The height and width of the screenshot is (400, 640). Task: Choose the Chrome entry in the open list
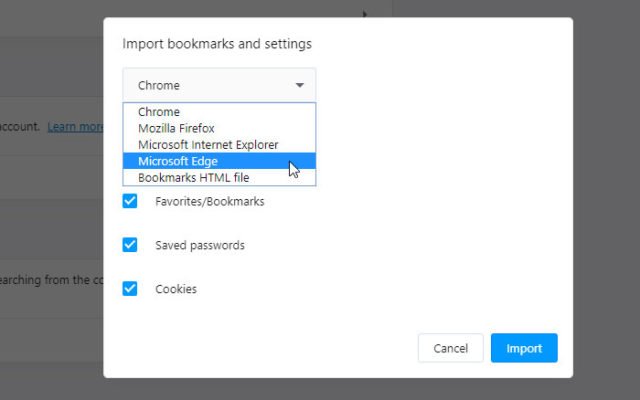click(x=159, y=112)
